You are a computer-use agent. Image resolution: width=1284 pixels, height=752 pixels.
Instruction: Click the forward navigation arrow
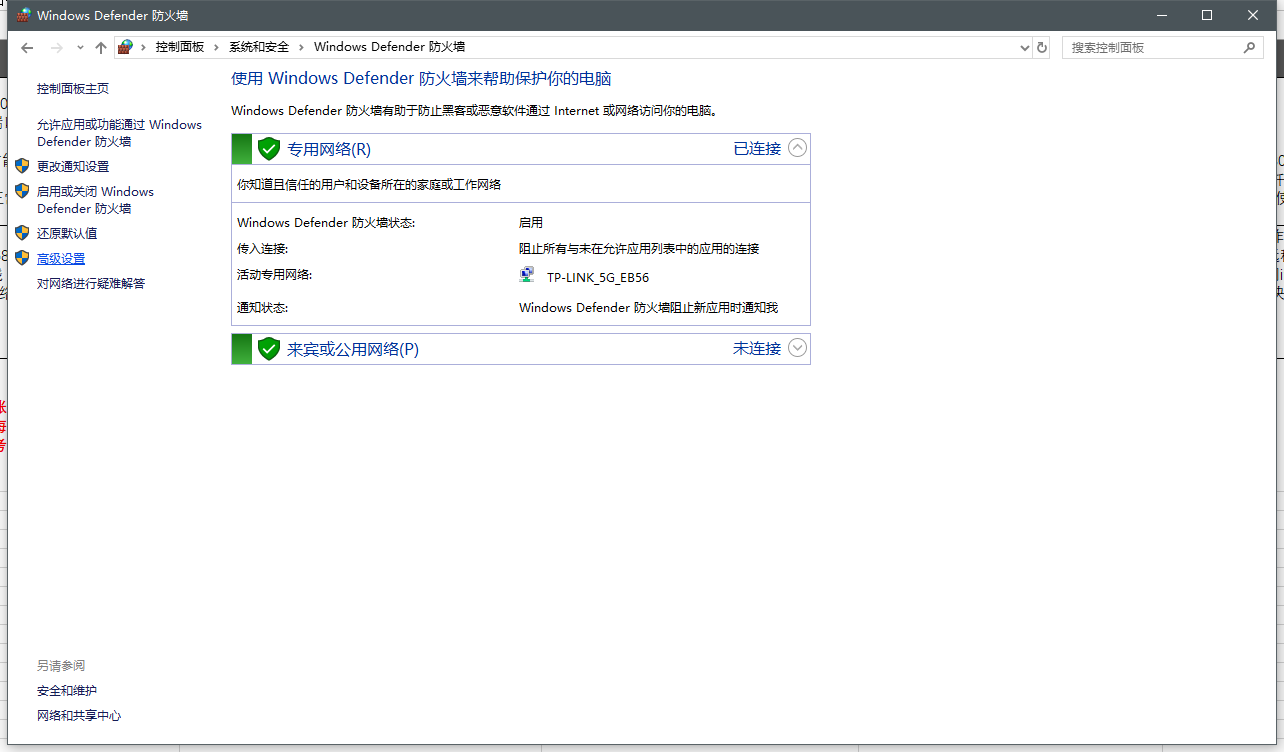click(56, 47)
